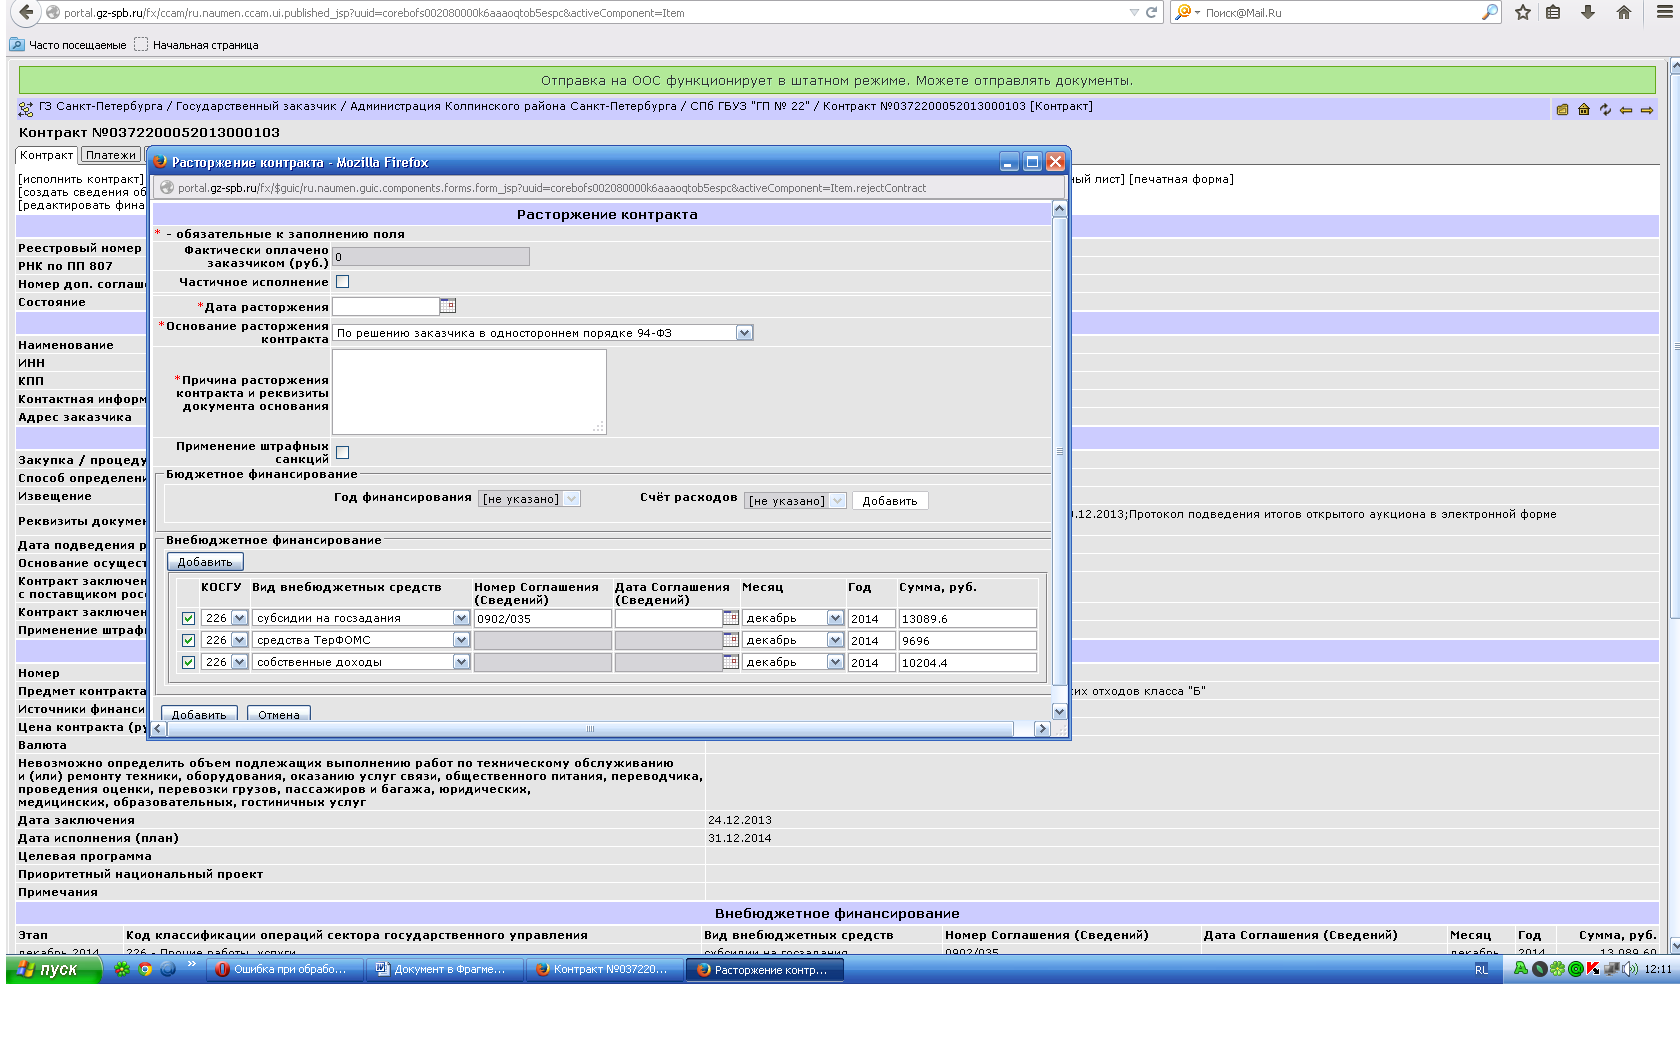Switch to Контракт №037220 taskbar window
Image resolution: width=1680 pixels, height=1050 pixels.
[605, 969]
